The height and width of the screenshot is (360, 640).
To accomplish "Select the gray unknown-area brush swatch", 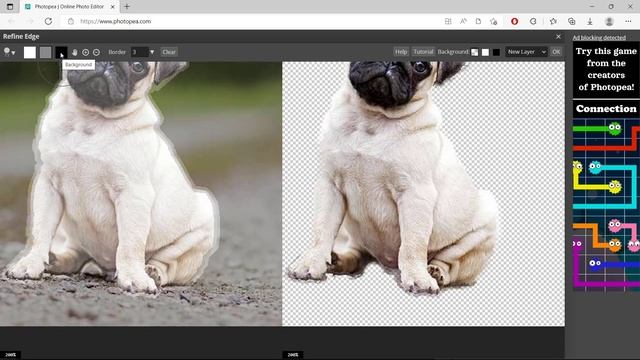I will pyautogui.click(x=45, y=52).
